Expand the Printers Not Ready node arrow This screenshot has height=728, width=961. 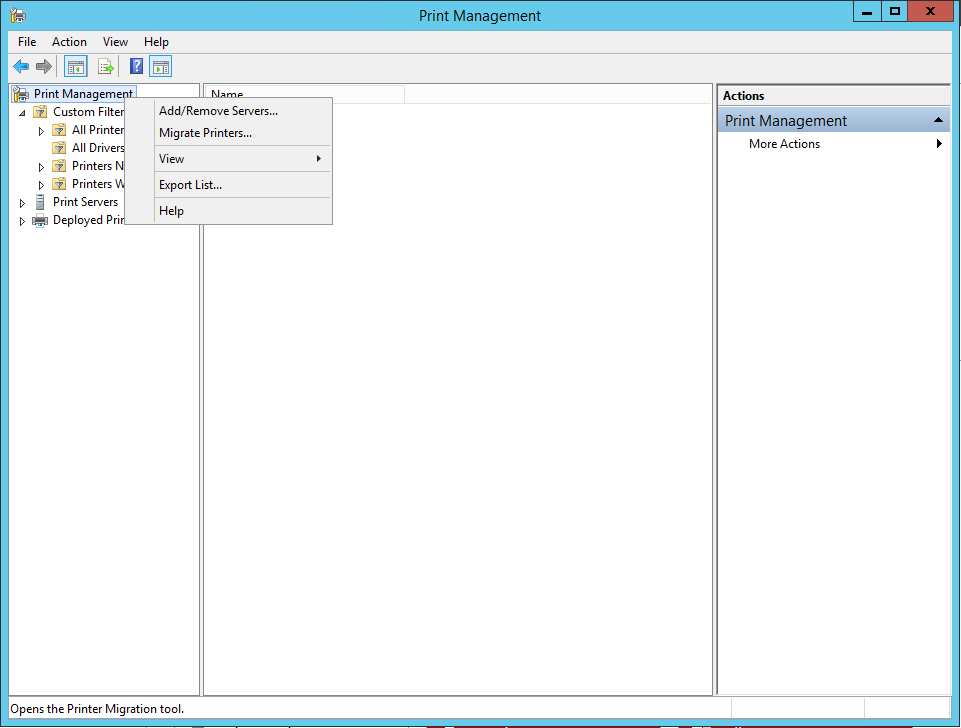tap(41, 167)
